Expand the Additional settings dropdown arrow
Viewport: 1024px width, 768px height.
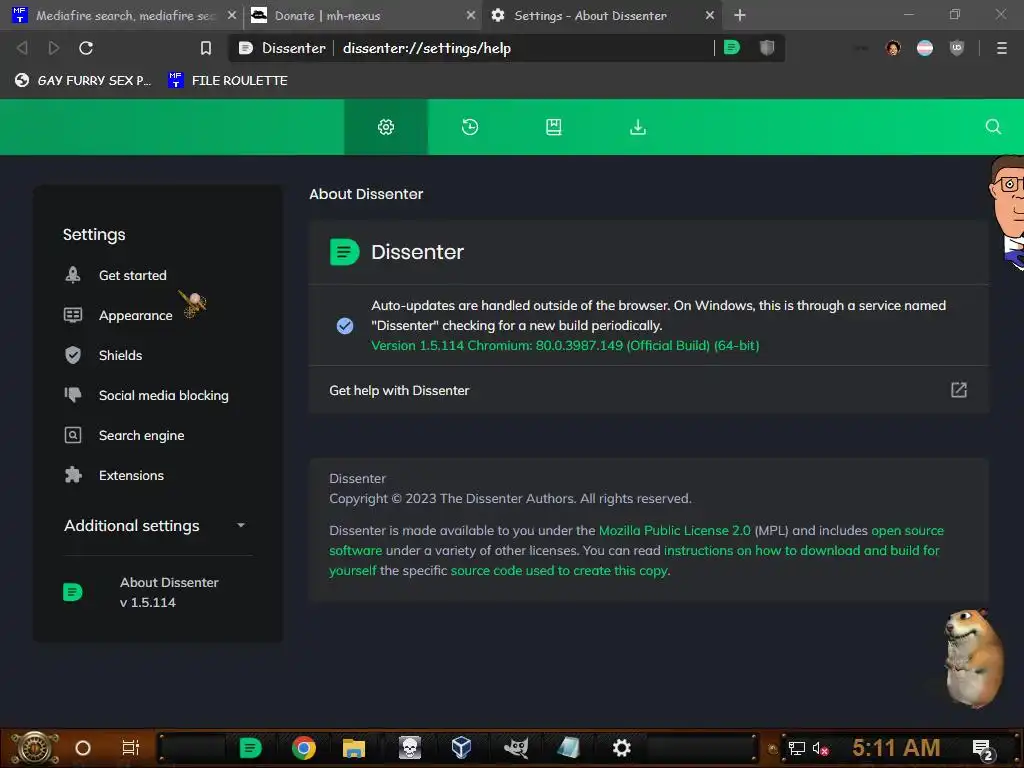point(241,525)
